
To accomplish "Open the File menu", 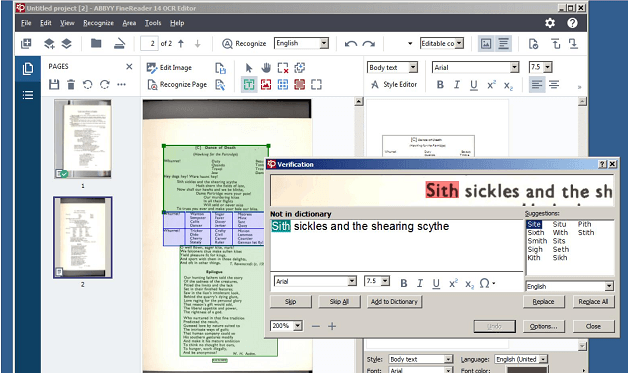I will click(x=26, y=23).
